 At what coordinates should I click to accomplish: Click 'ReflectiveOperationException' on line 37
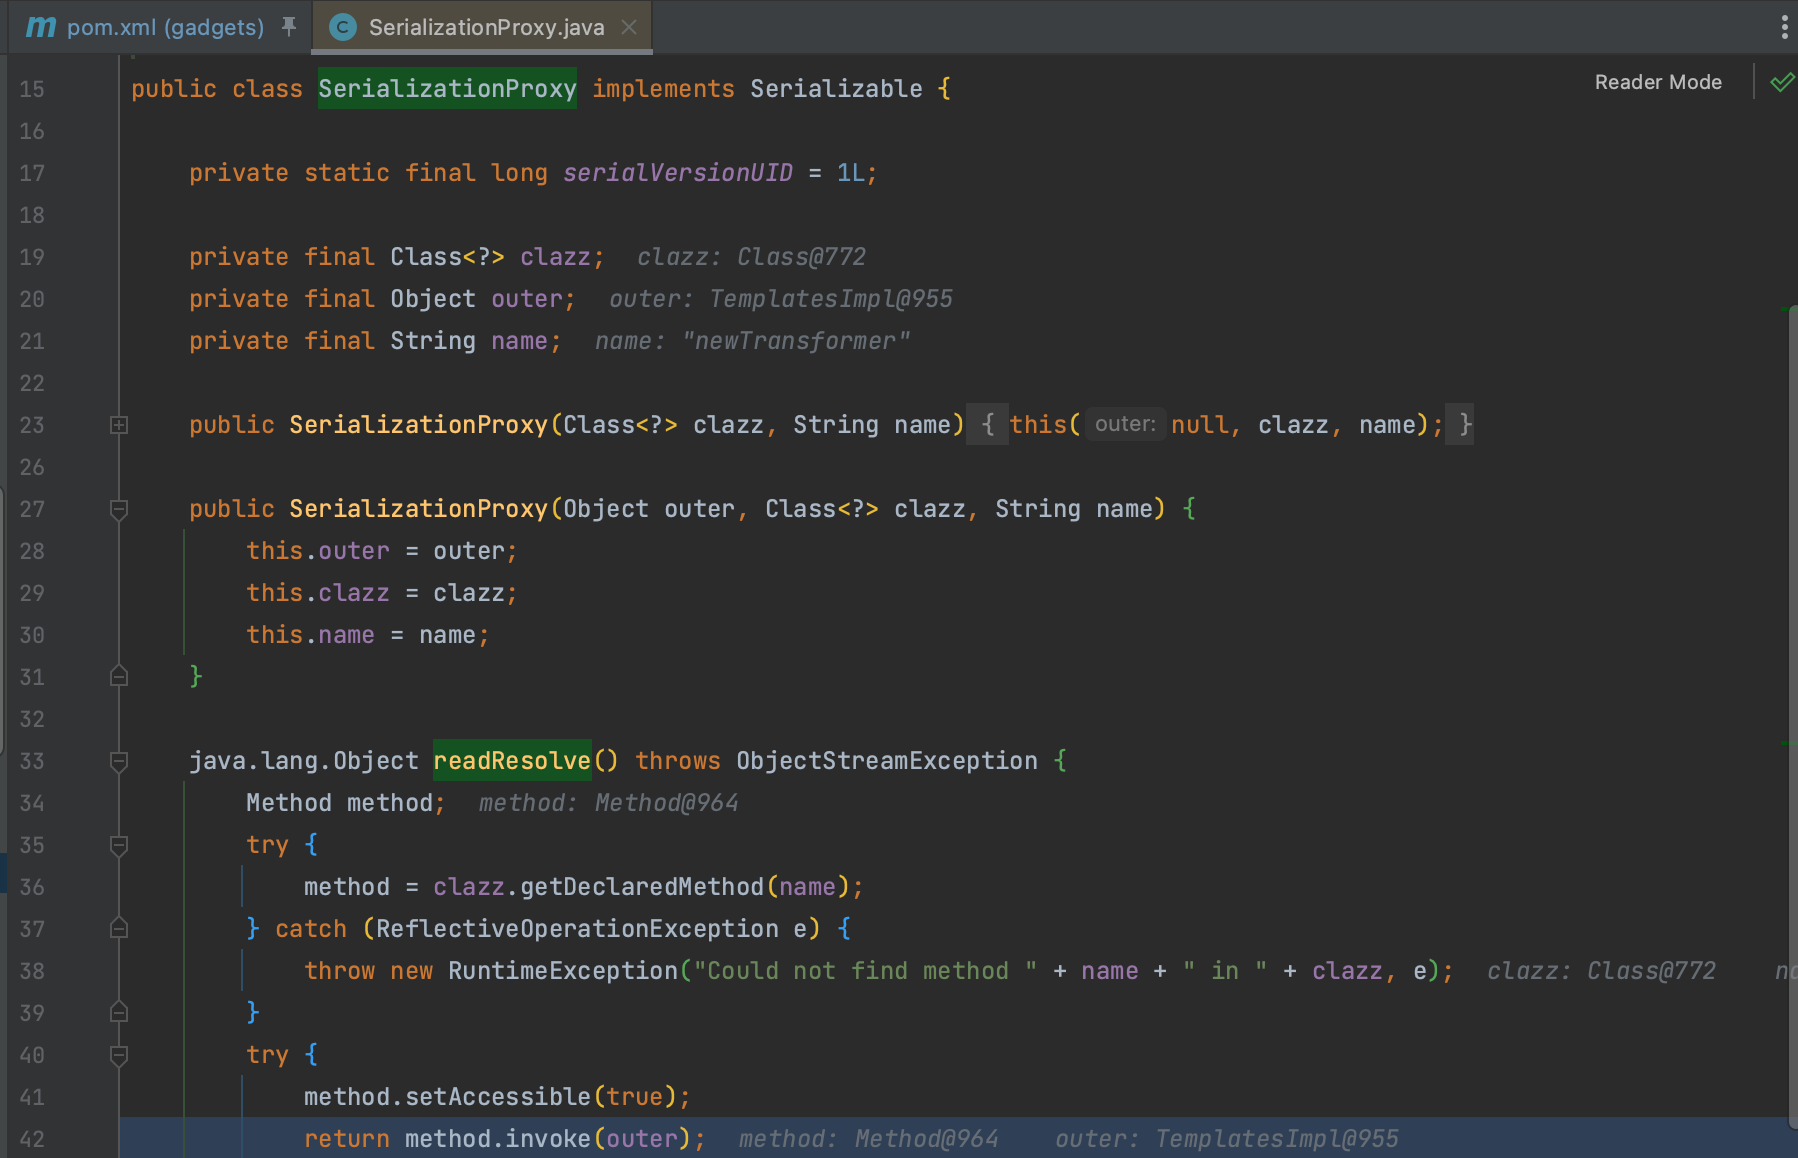577,929
